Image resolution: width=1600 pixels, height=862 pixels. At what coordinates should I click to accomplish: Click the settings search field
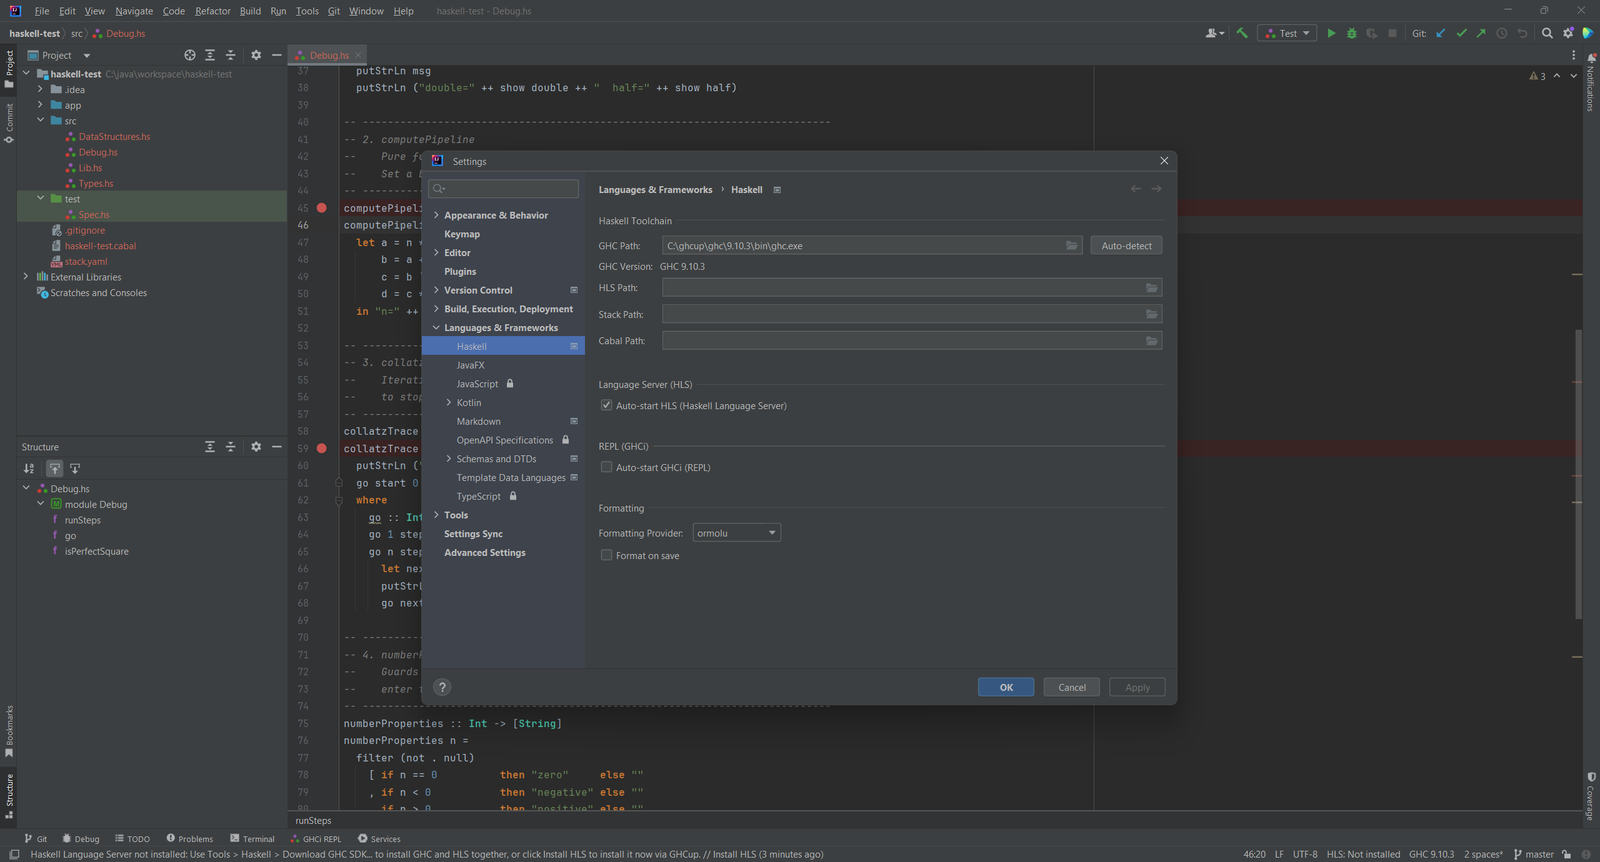click(x=503, y=188)
